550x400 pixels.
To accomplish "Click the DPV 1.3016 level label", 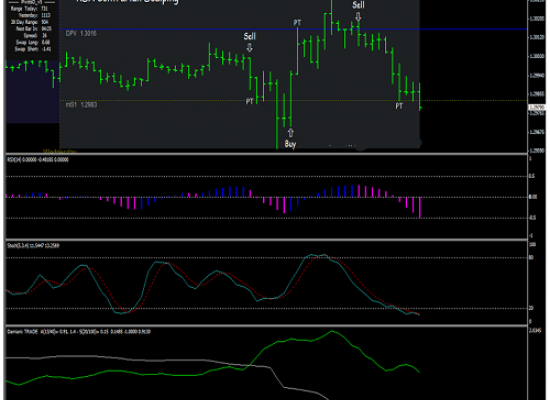I will tap(81, 33).
